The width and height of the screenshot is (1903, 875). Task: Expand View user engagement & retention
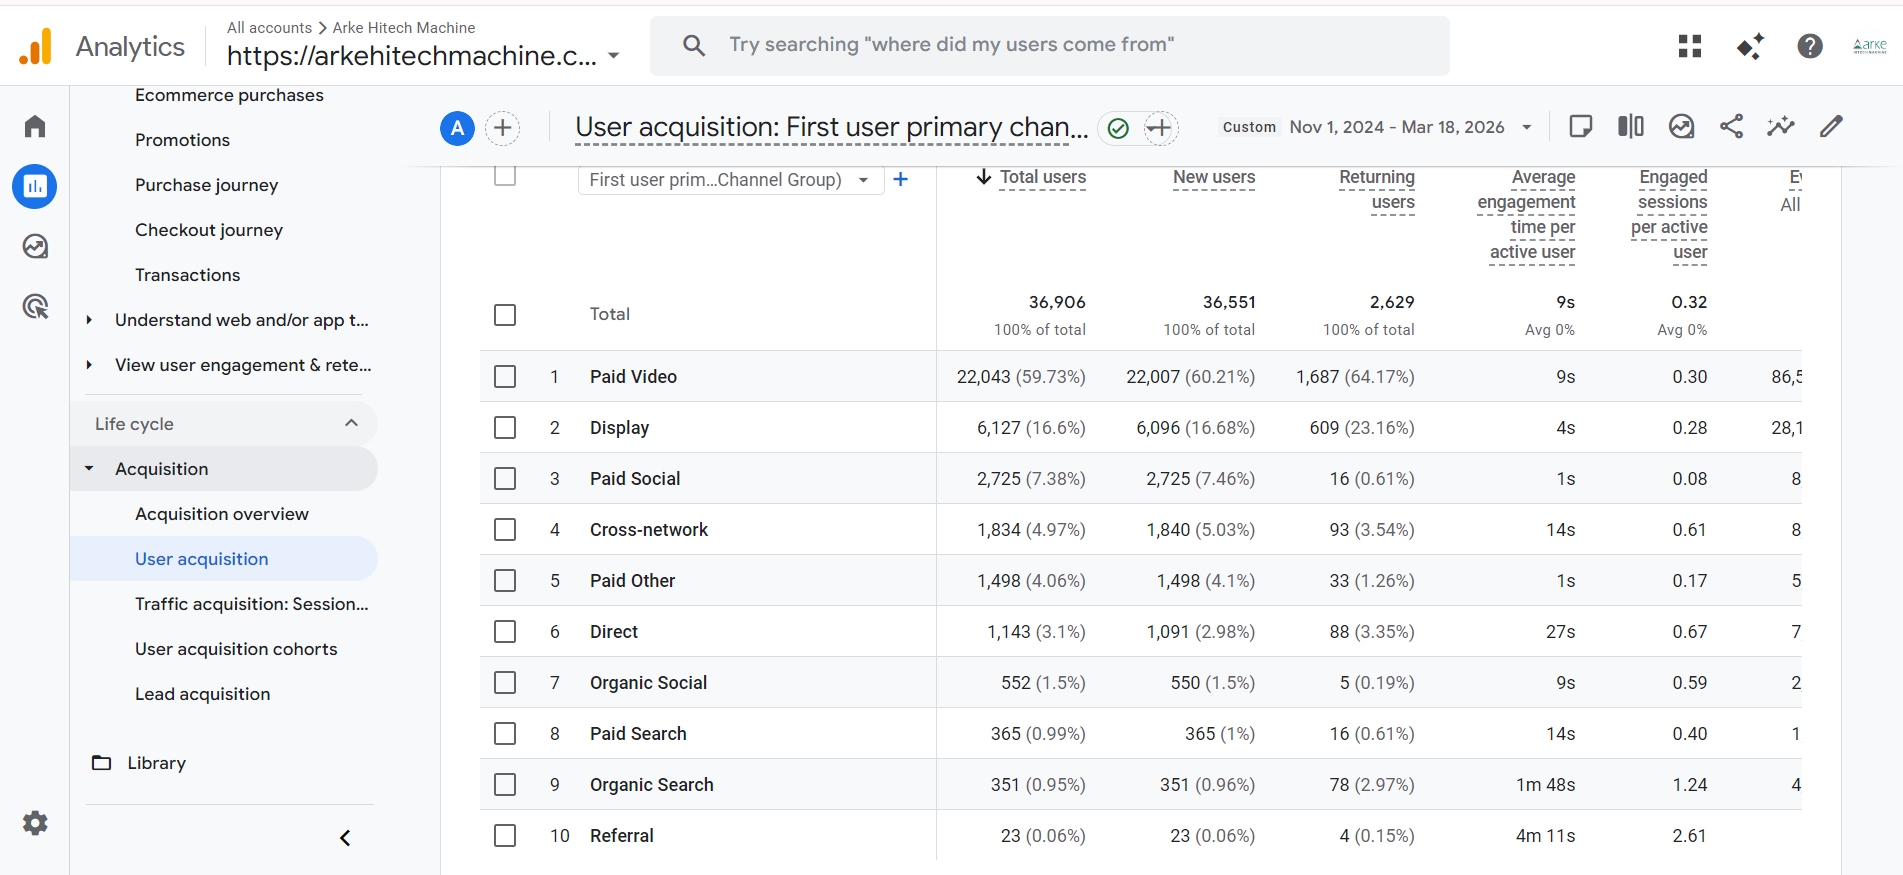point(89,365)
